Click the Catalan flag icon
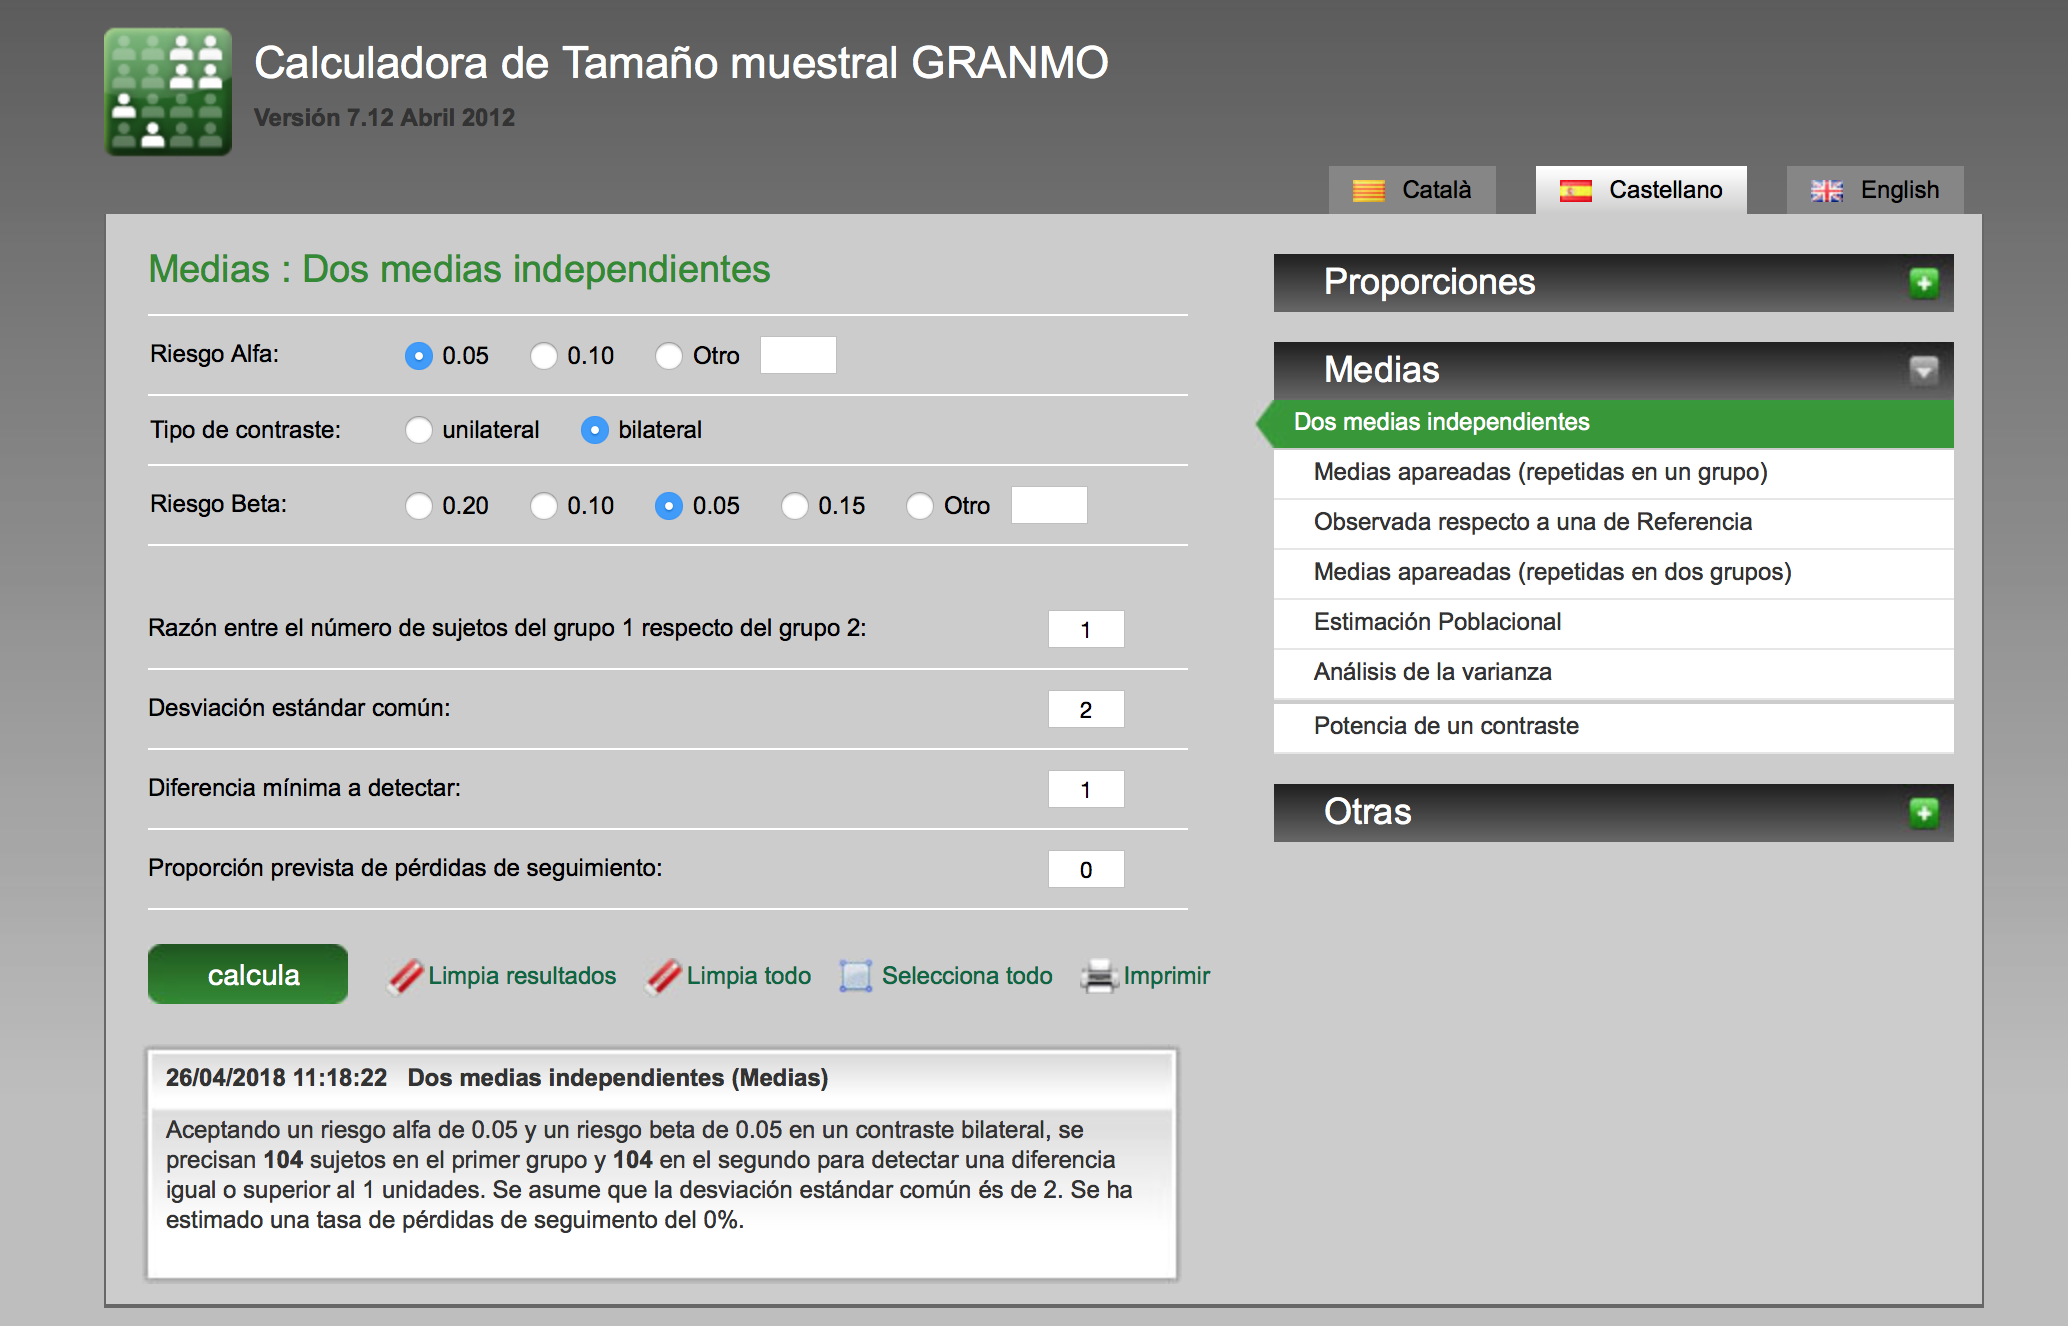The image size is (2068, 1326). click(1368, 190)
